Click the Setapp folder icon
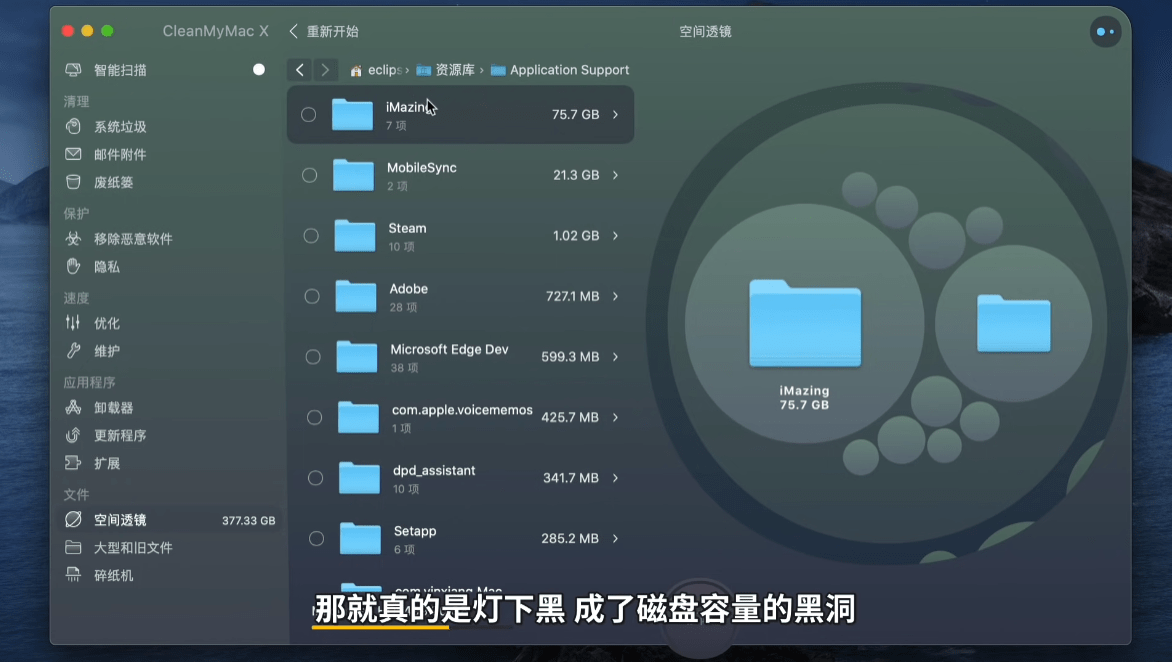Viewport: 1172px width, 662px height. pyautogui.click(x=360, y=538)
